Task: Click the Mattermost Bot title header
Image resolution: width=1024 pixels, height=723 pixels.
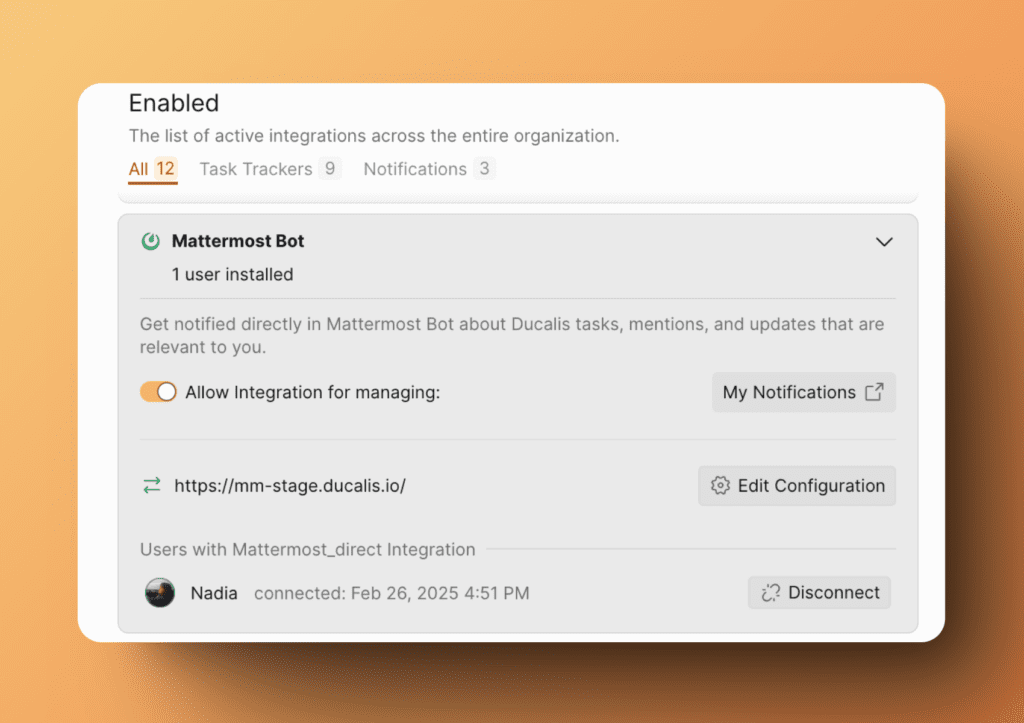Action: (x=238, y=241)
